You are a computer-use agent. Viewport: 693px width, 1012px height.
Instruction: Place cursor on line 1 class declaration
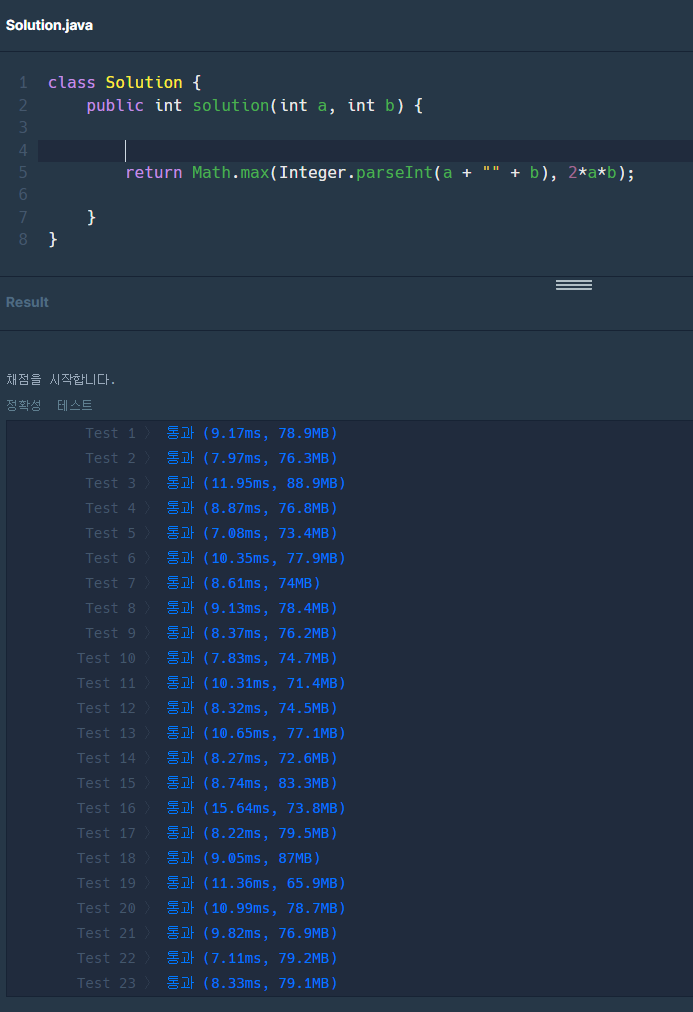point(125,83)
